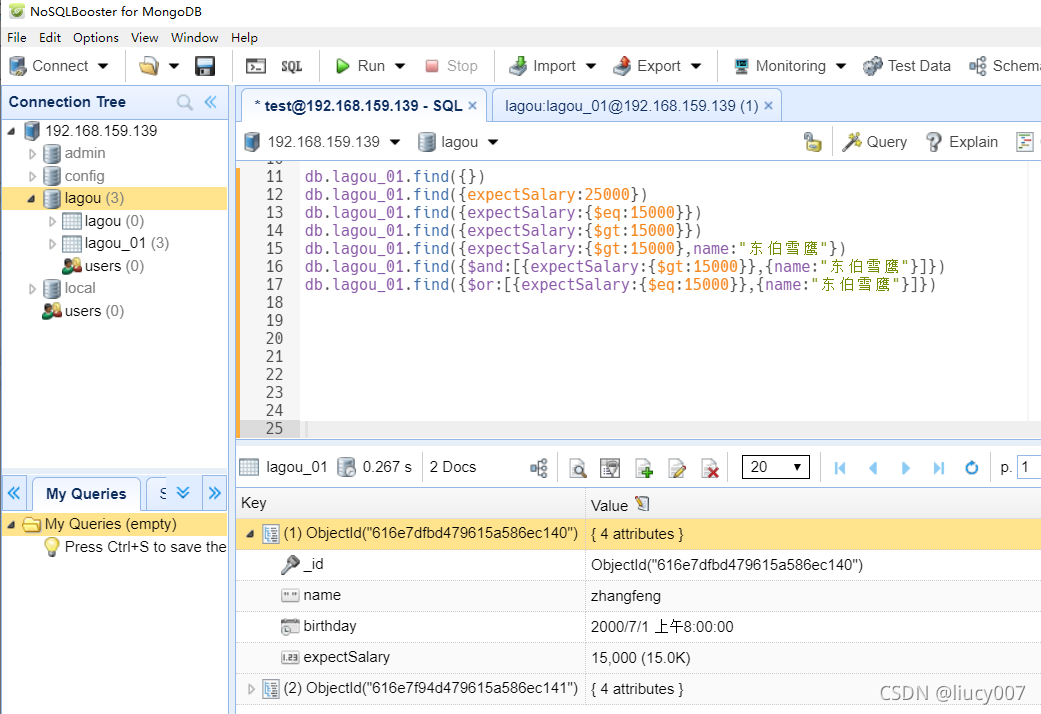Open the Export dropdown arrow

coord(696,66)
